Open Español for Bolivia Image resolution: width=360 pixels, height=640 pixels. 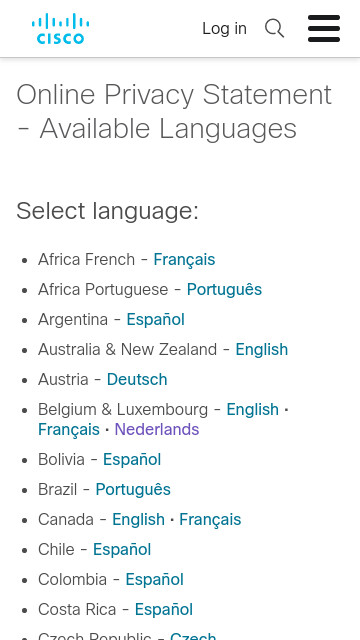[132, 460]
